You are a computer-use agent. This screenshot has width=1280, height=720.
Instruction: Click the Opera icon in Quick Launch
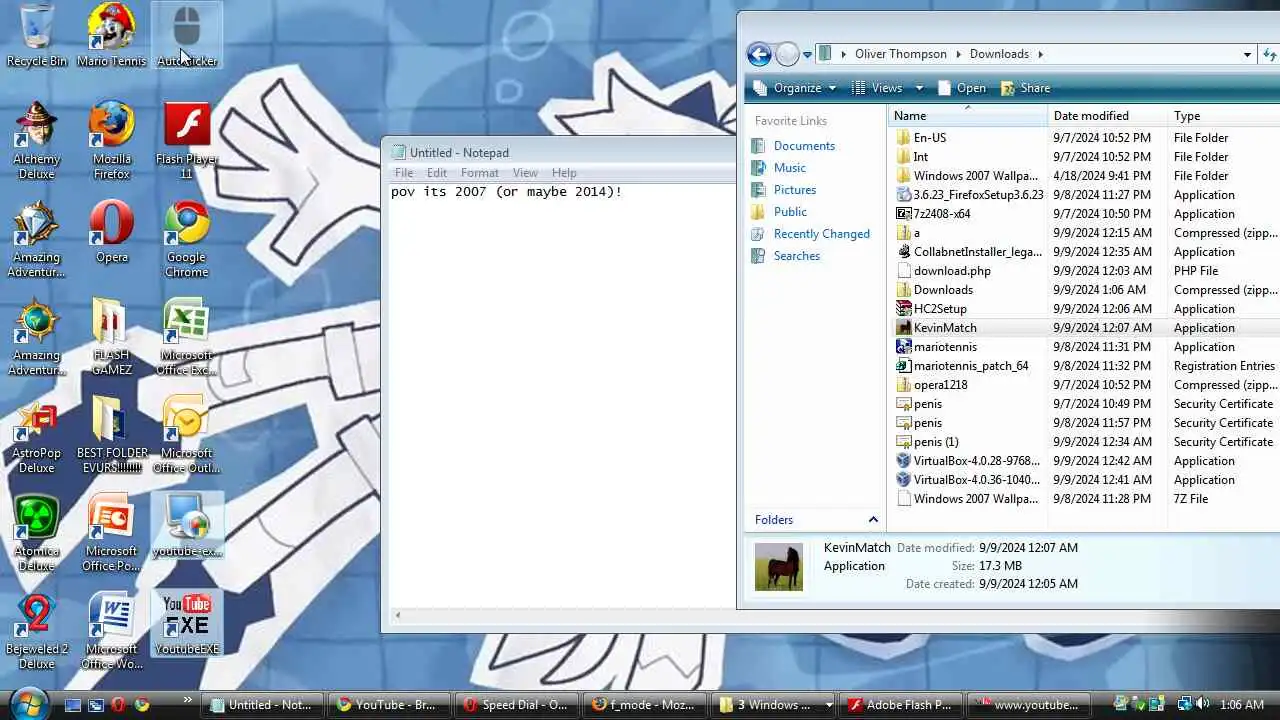pos(118,705)
